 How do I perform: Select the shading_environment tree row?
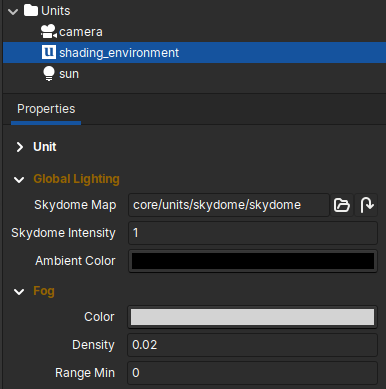[x=194, y=52]
